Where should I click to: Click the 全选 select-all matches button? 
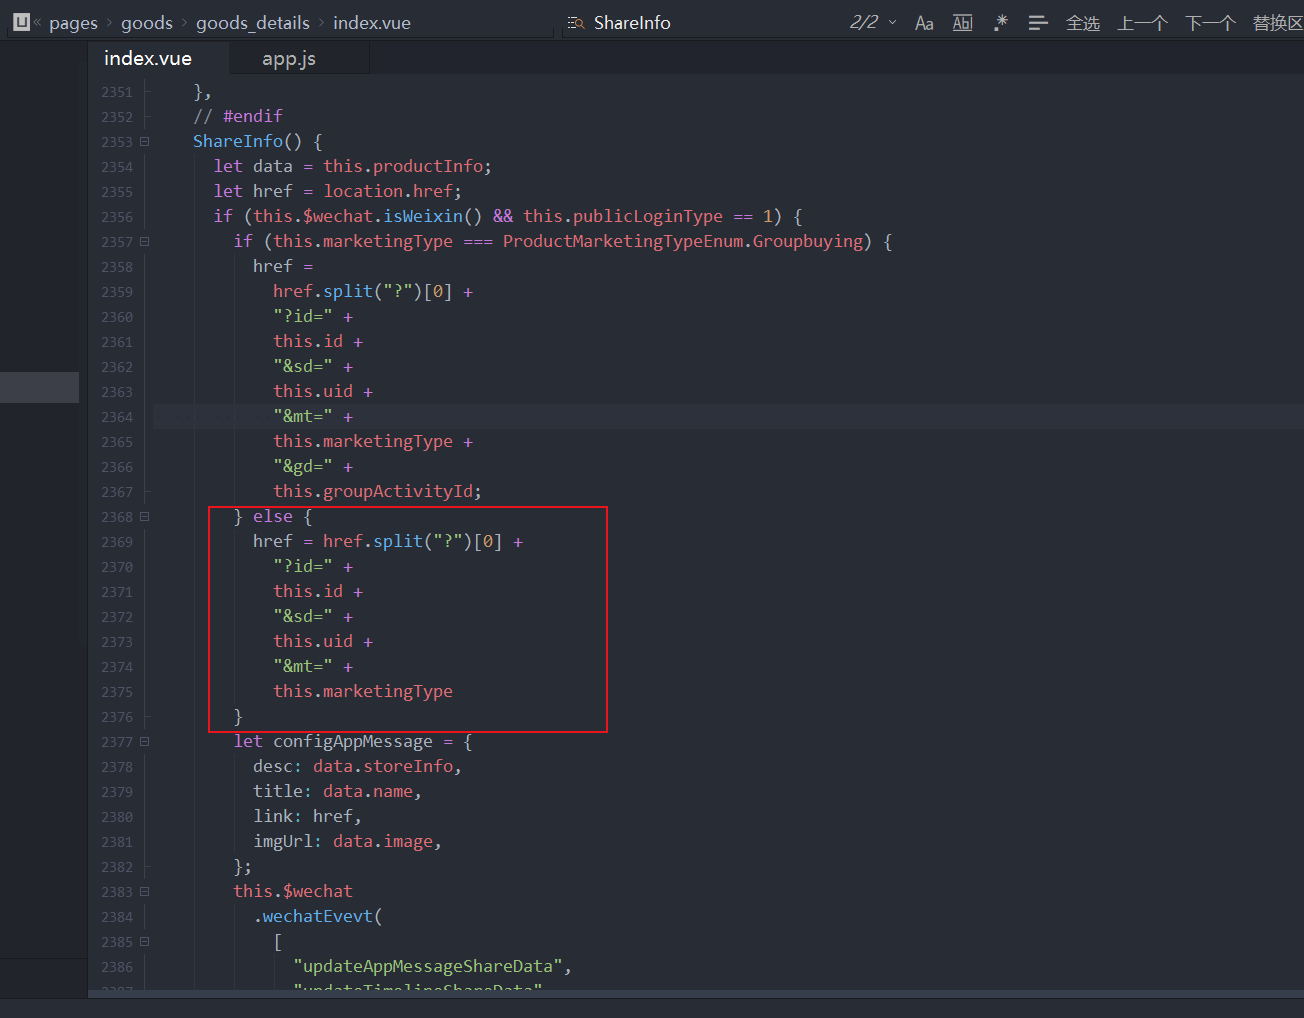point(1083,23)
